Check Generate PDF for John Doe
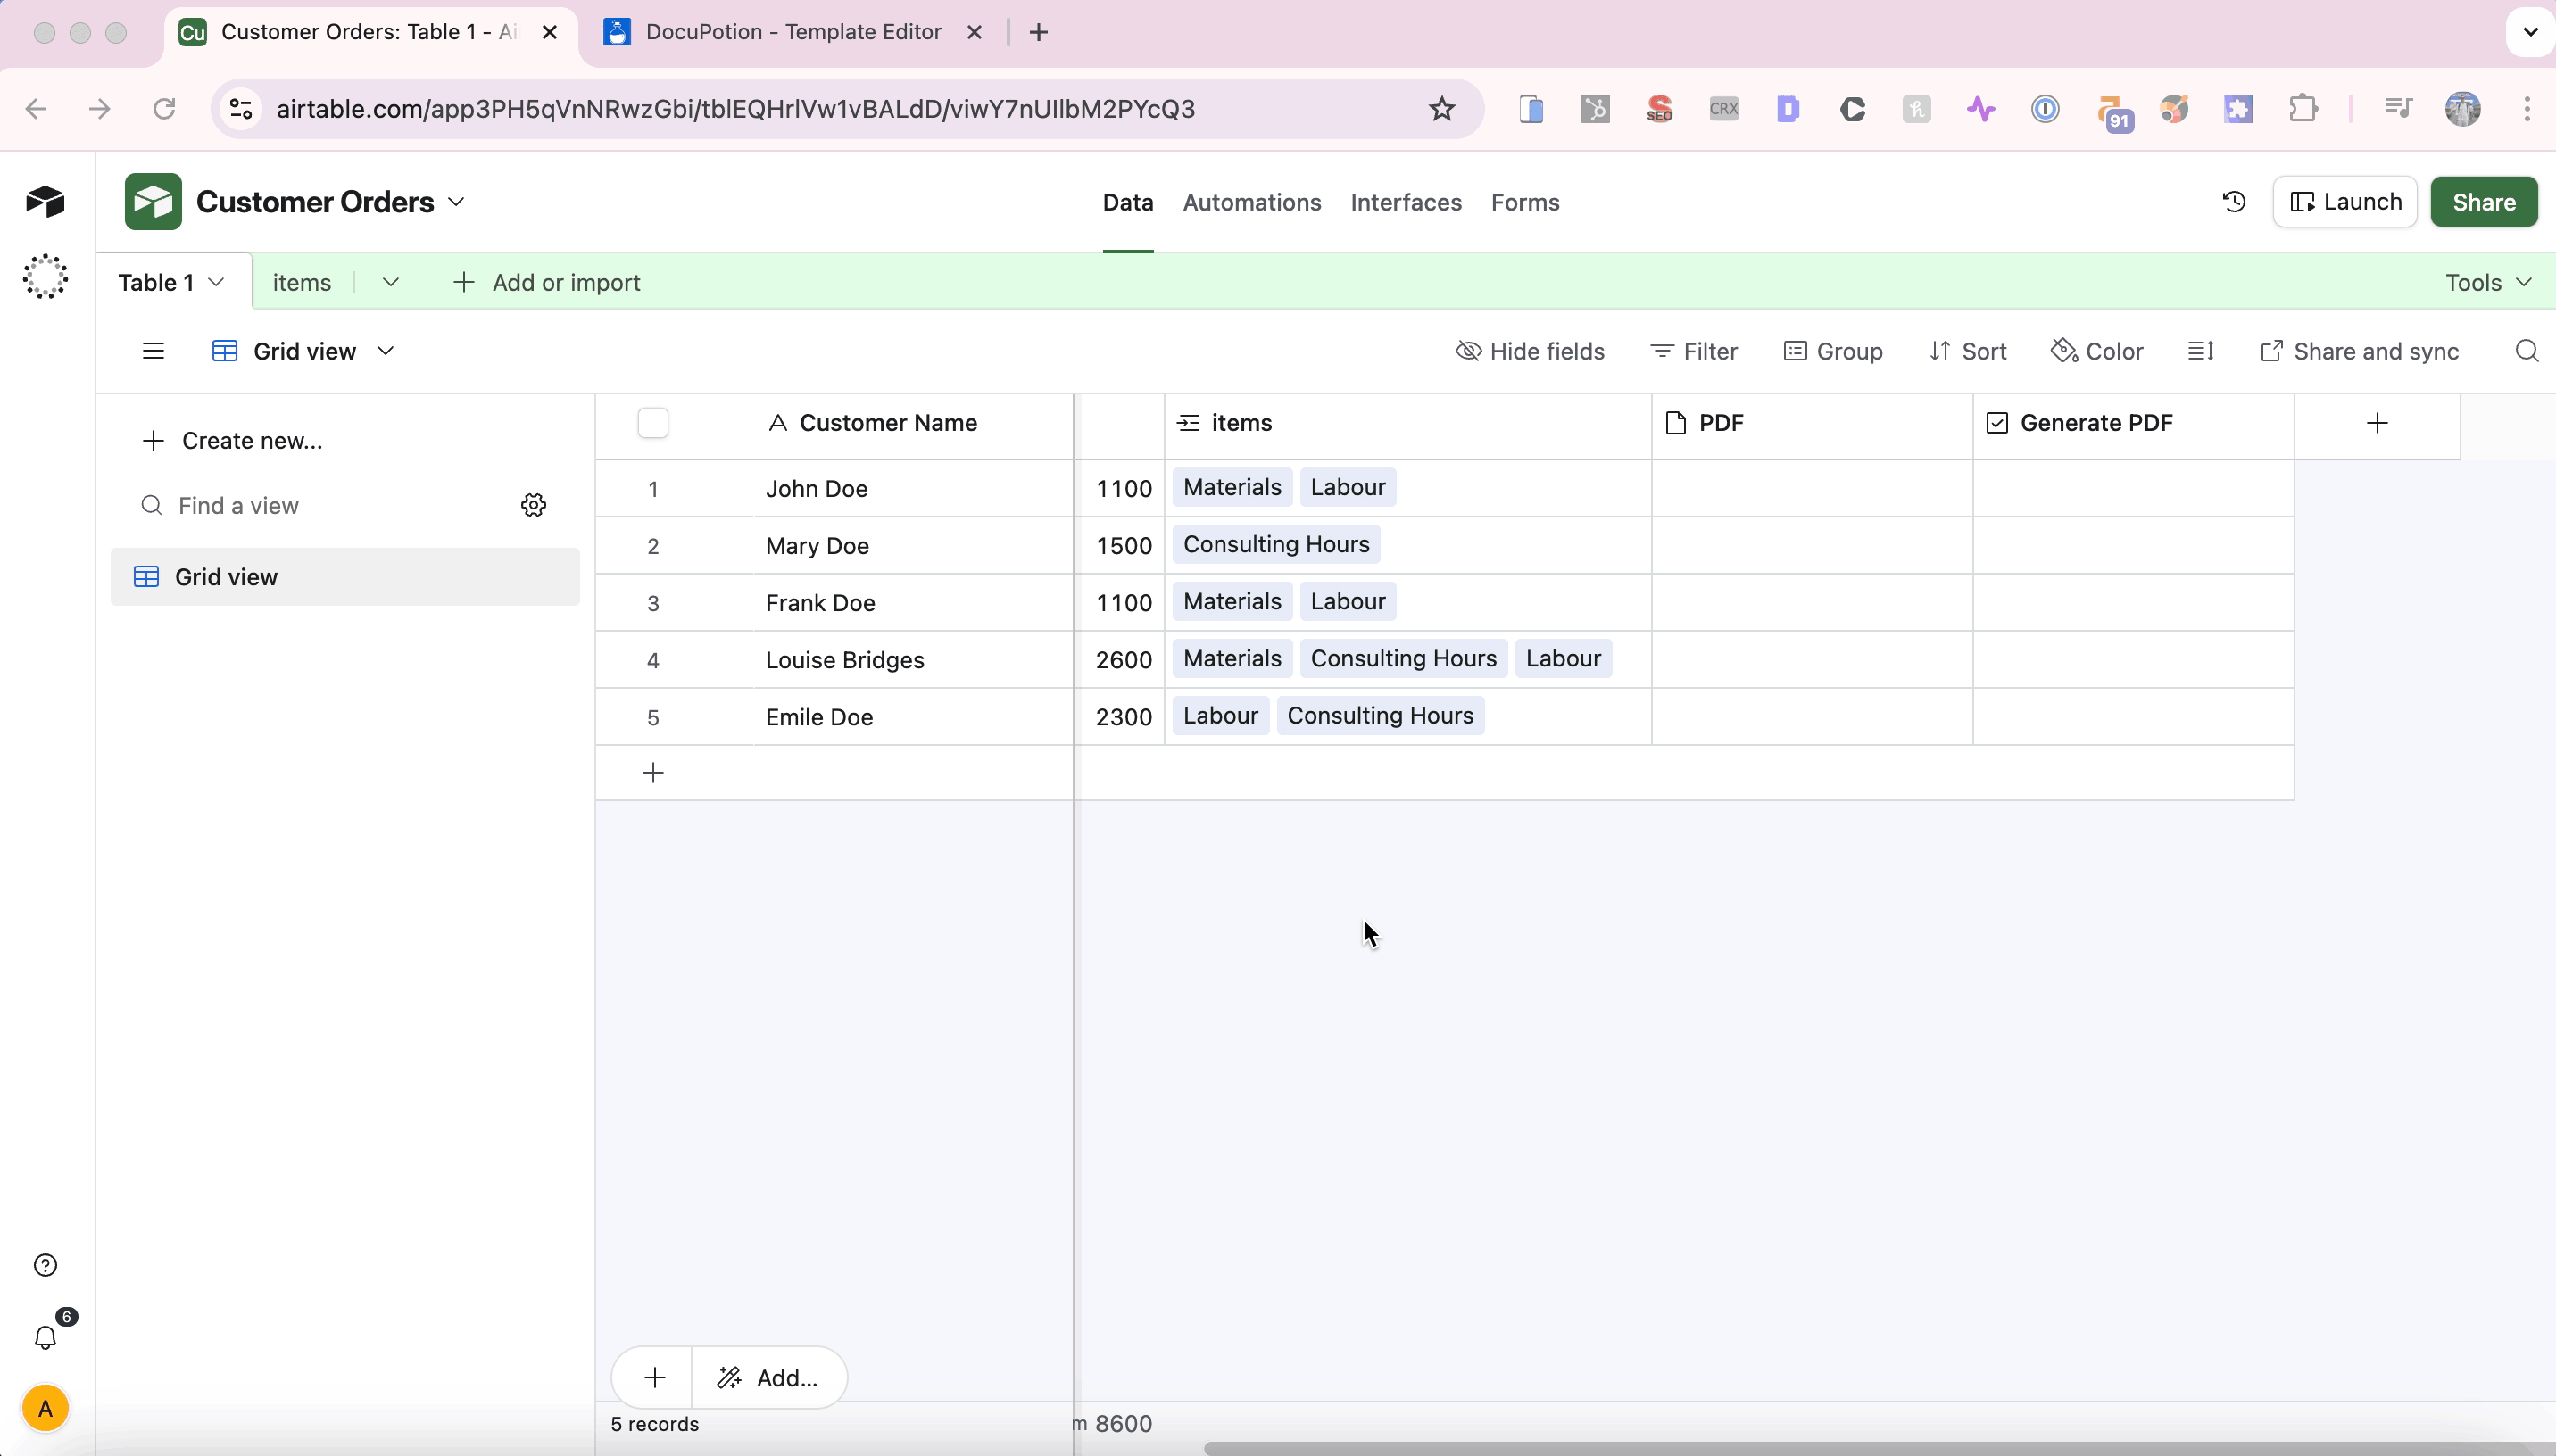 [x=2132, y=489]
